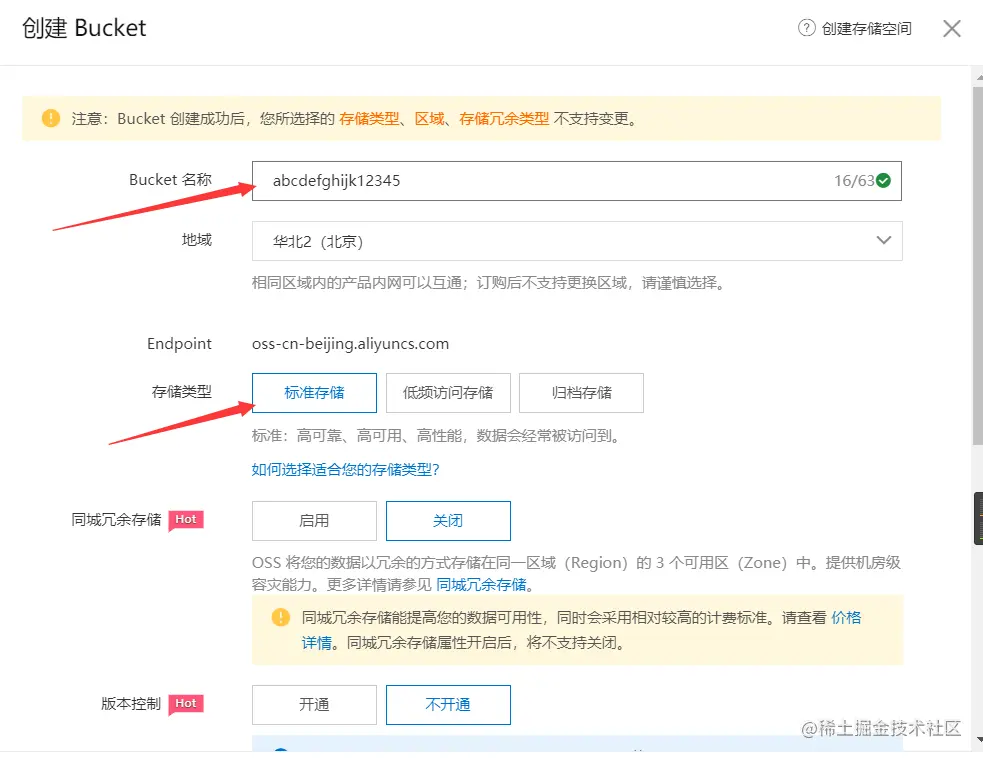The height and width of the screenshot is (760, 983).
Task: Click the scrollbar down arrow
Action: pos(979,741)
